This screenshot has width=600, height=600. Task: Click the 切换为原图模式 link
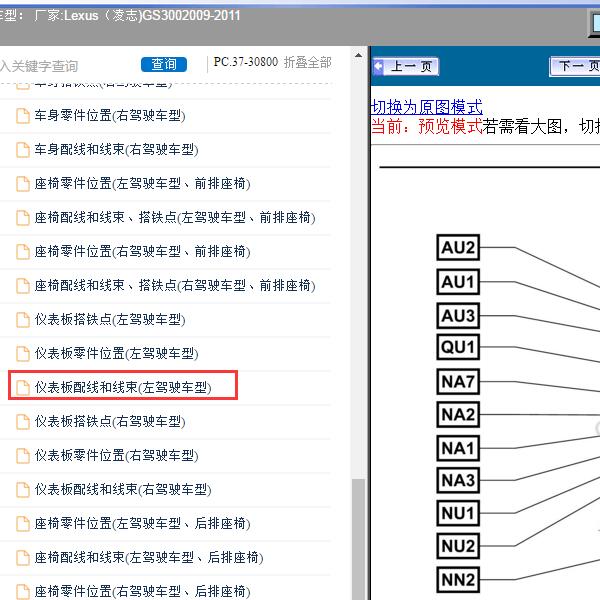[x=426, y=107]
